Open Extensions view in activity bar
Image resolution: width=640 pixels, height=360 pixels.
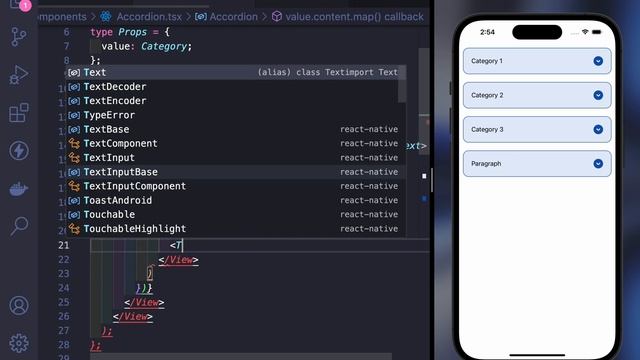point(18,113)
